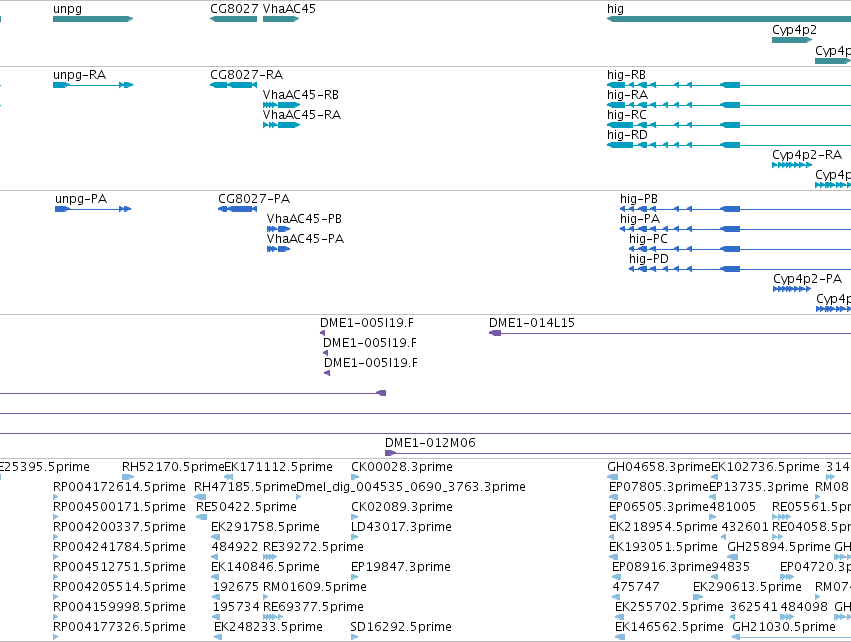Click RP004172614.5prime EST label
The image size is (851, 642).
tap(119, 487)
